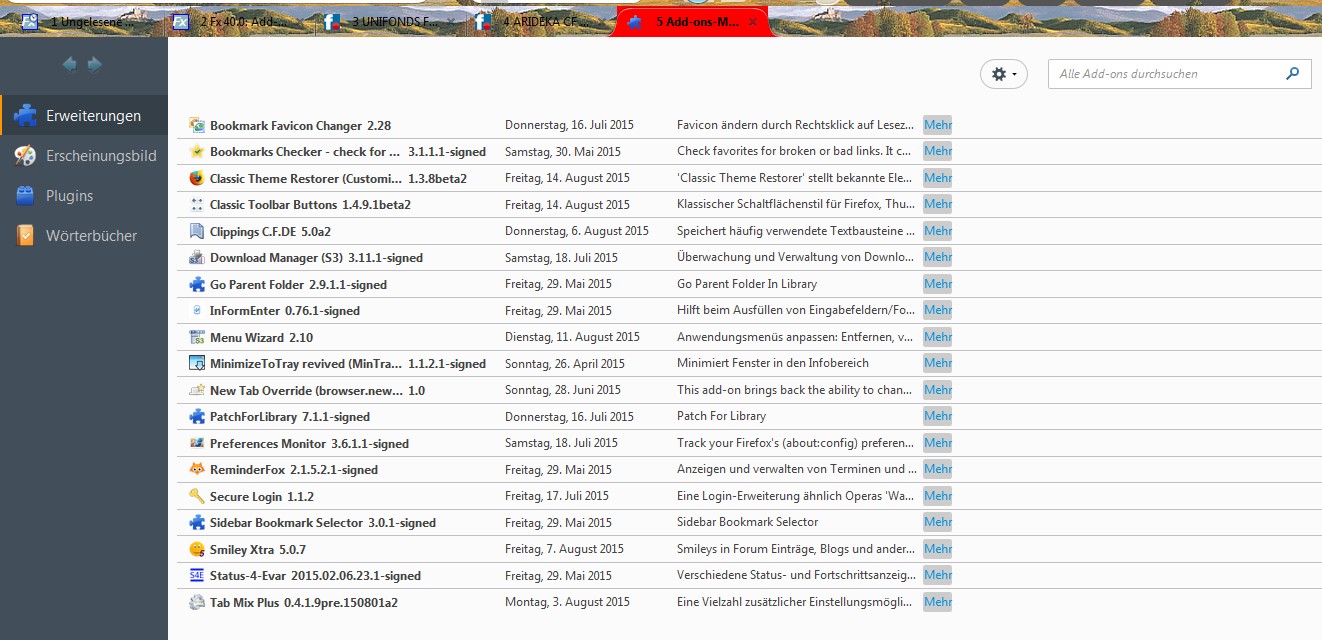Click the Status-4-Evar S4E icon

[x=197, y=575]
